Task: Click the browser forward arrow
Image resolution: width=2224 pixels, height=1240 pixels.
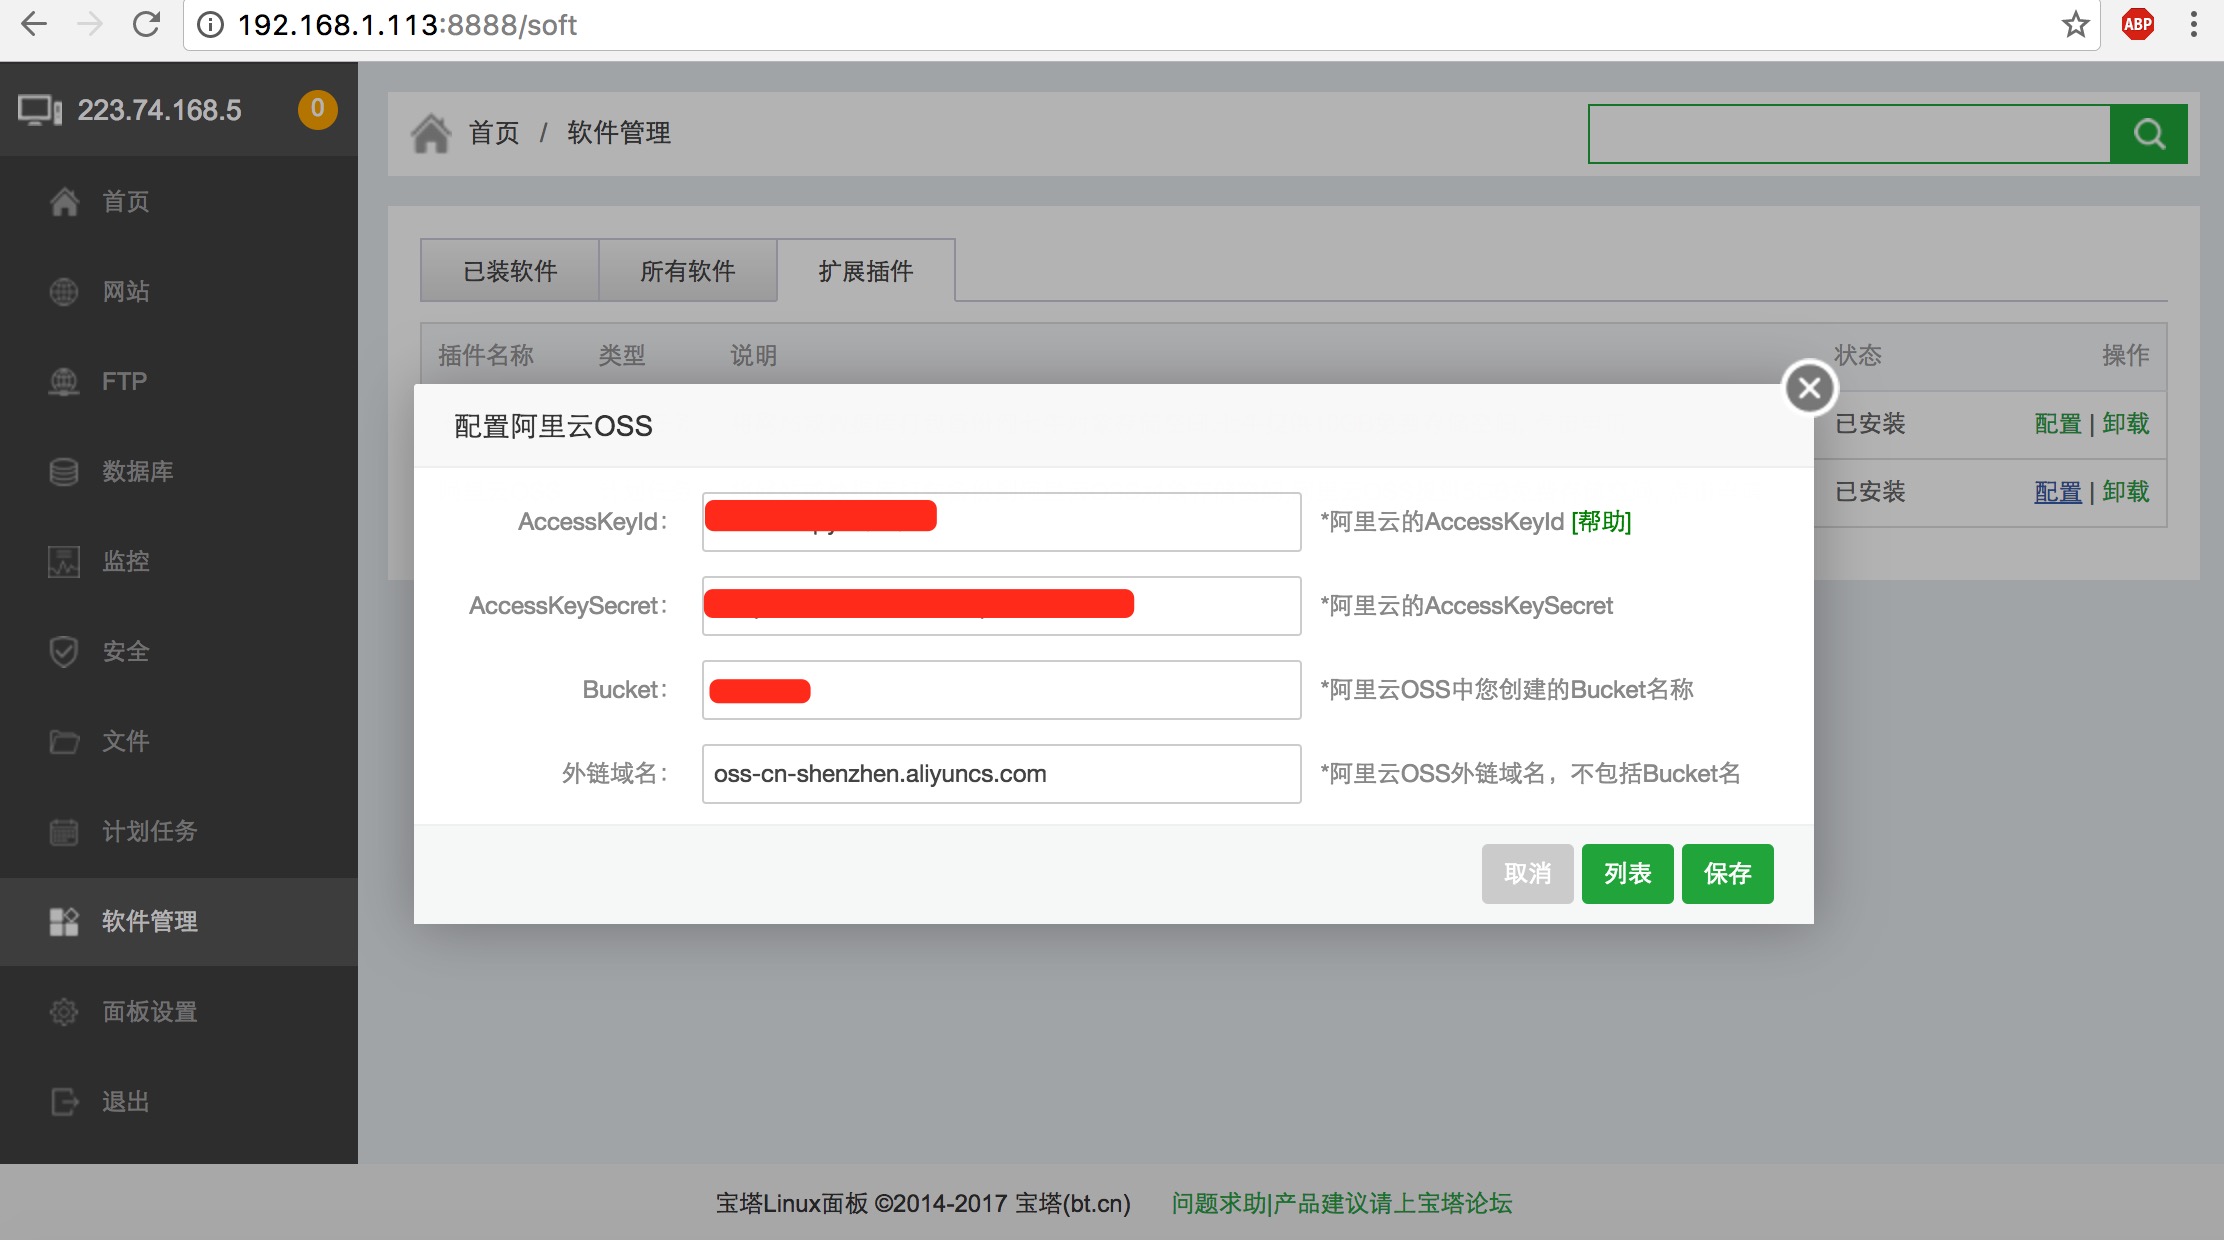Action: tap(90, 24)
